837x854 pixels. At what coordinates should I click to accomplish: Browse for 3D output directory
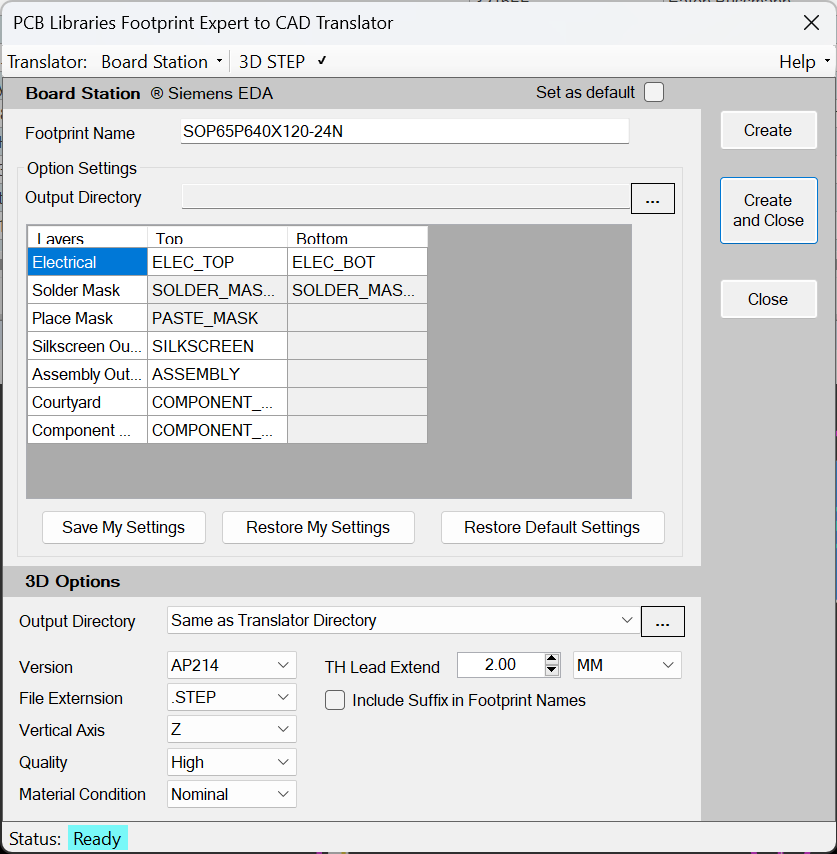pos(662,621)
